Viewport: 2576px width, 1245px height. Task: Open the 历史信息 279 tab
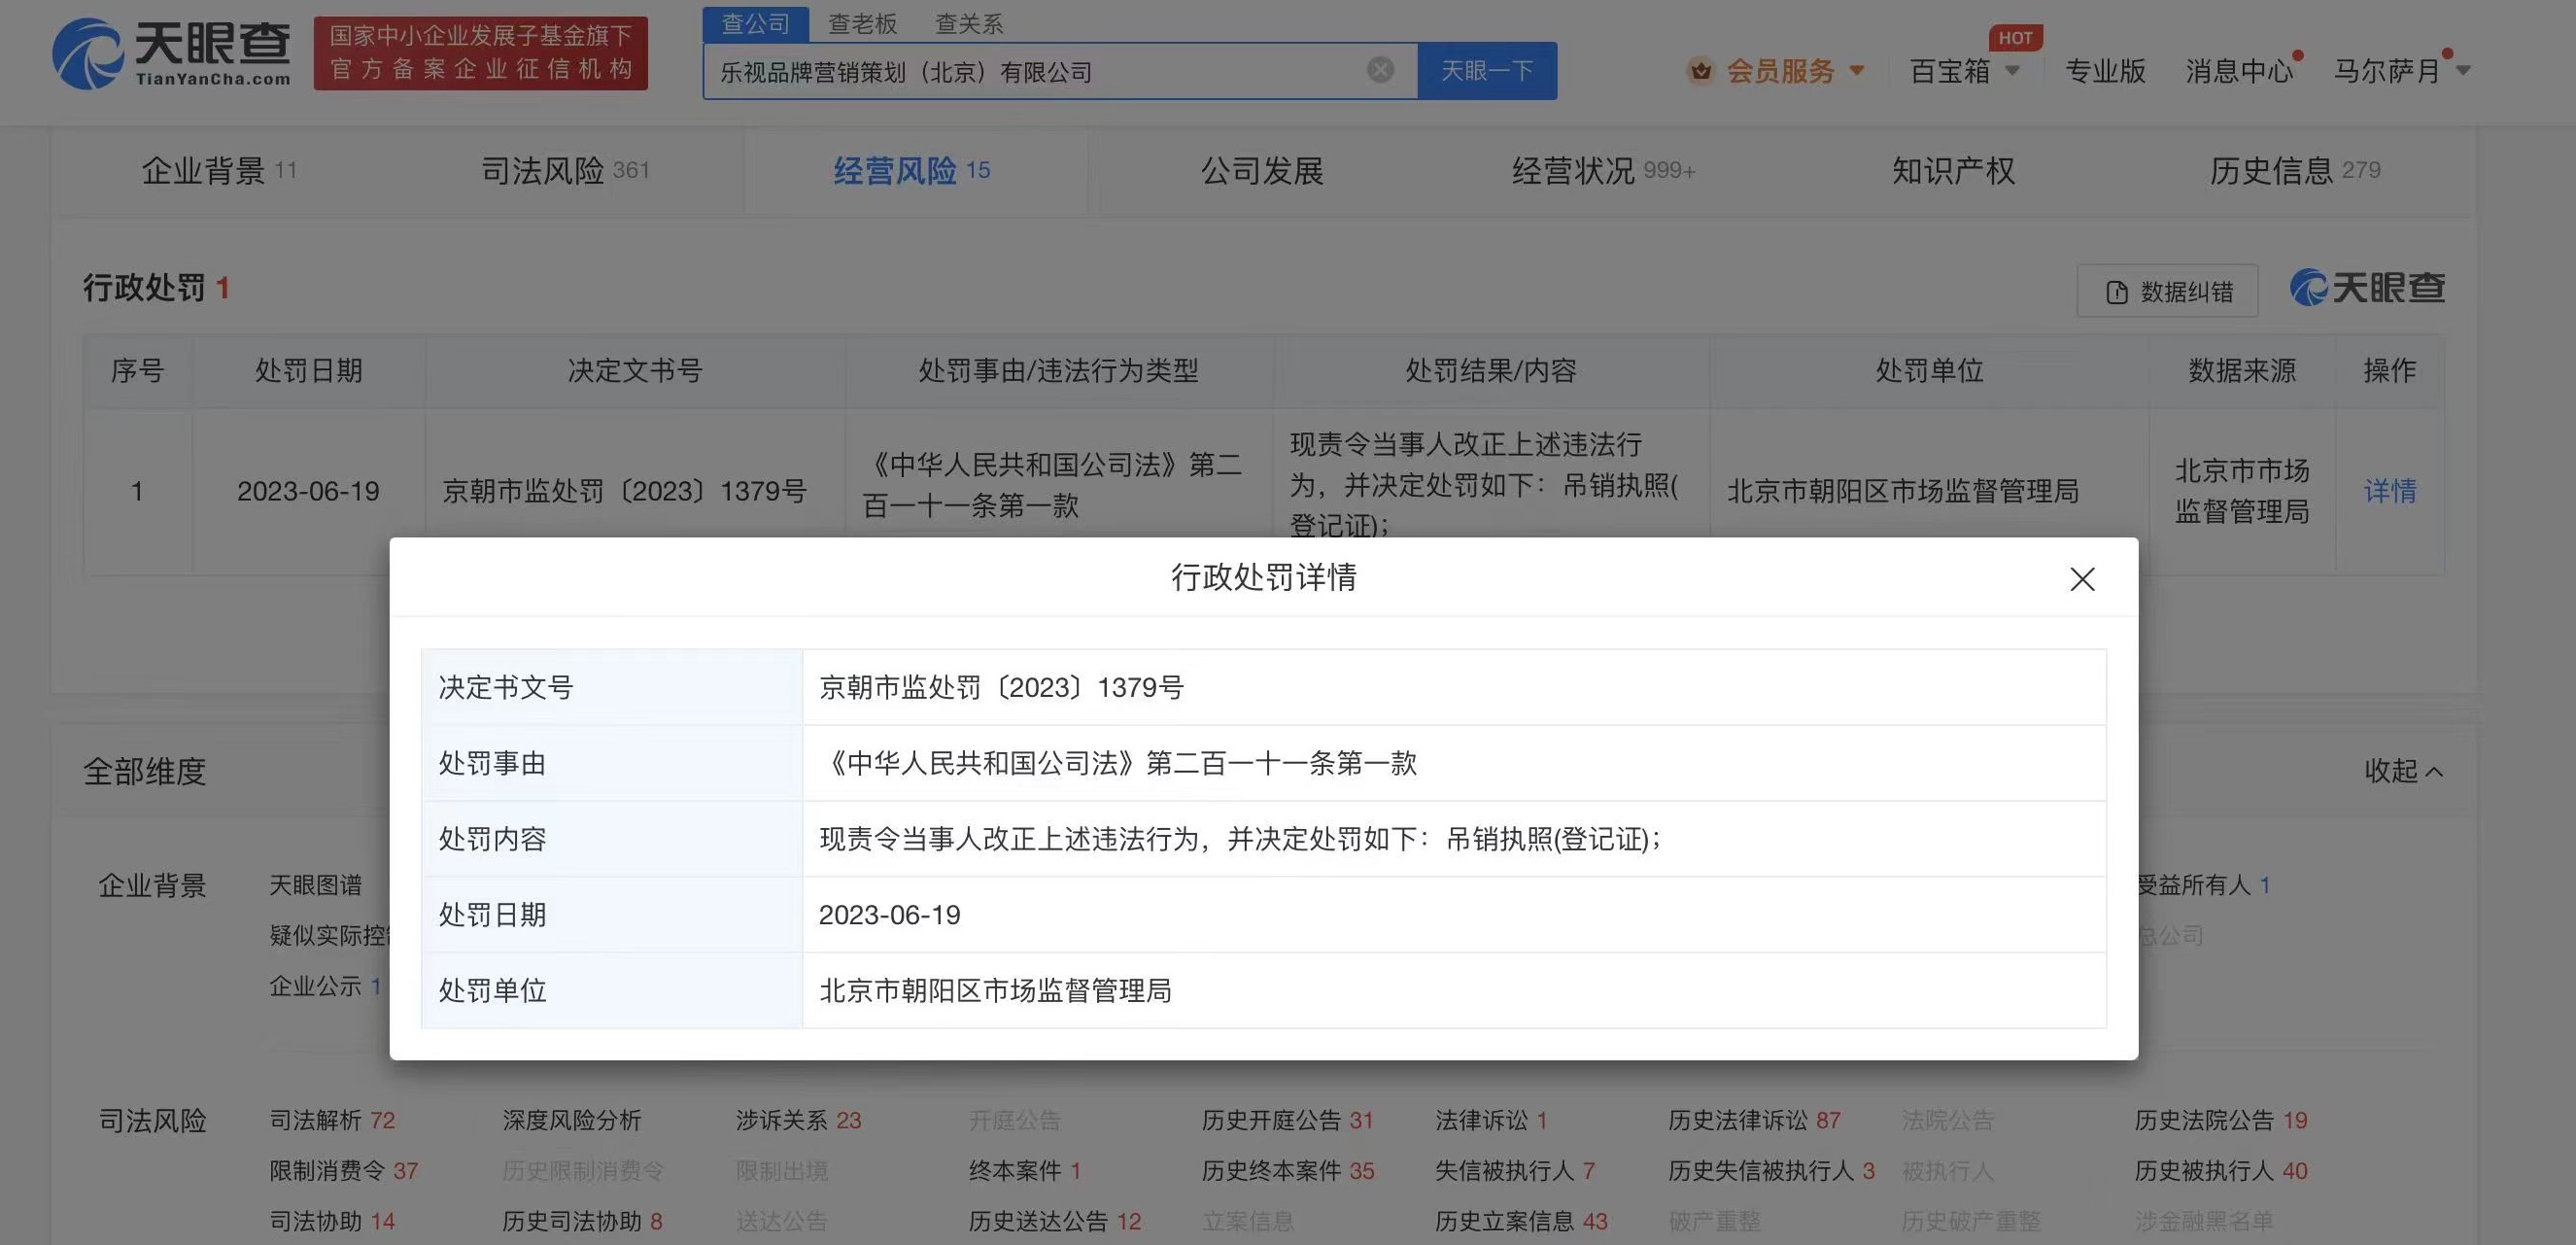coord(2294,171)
